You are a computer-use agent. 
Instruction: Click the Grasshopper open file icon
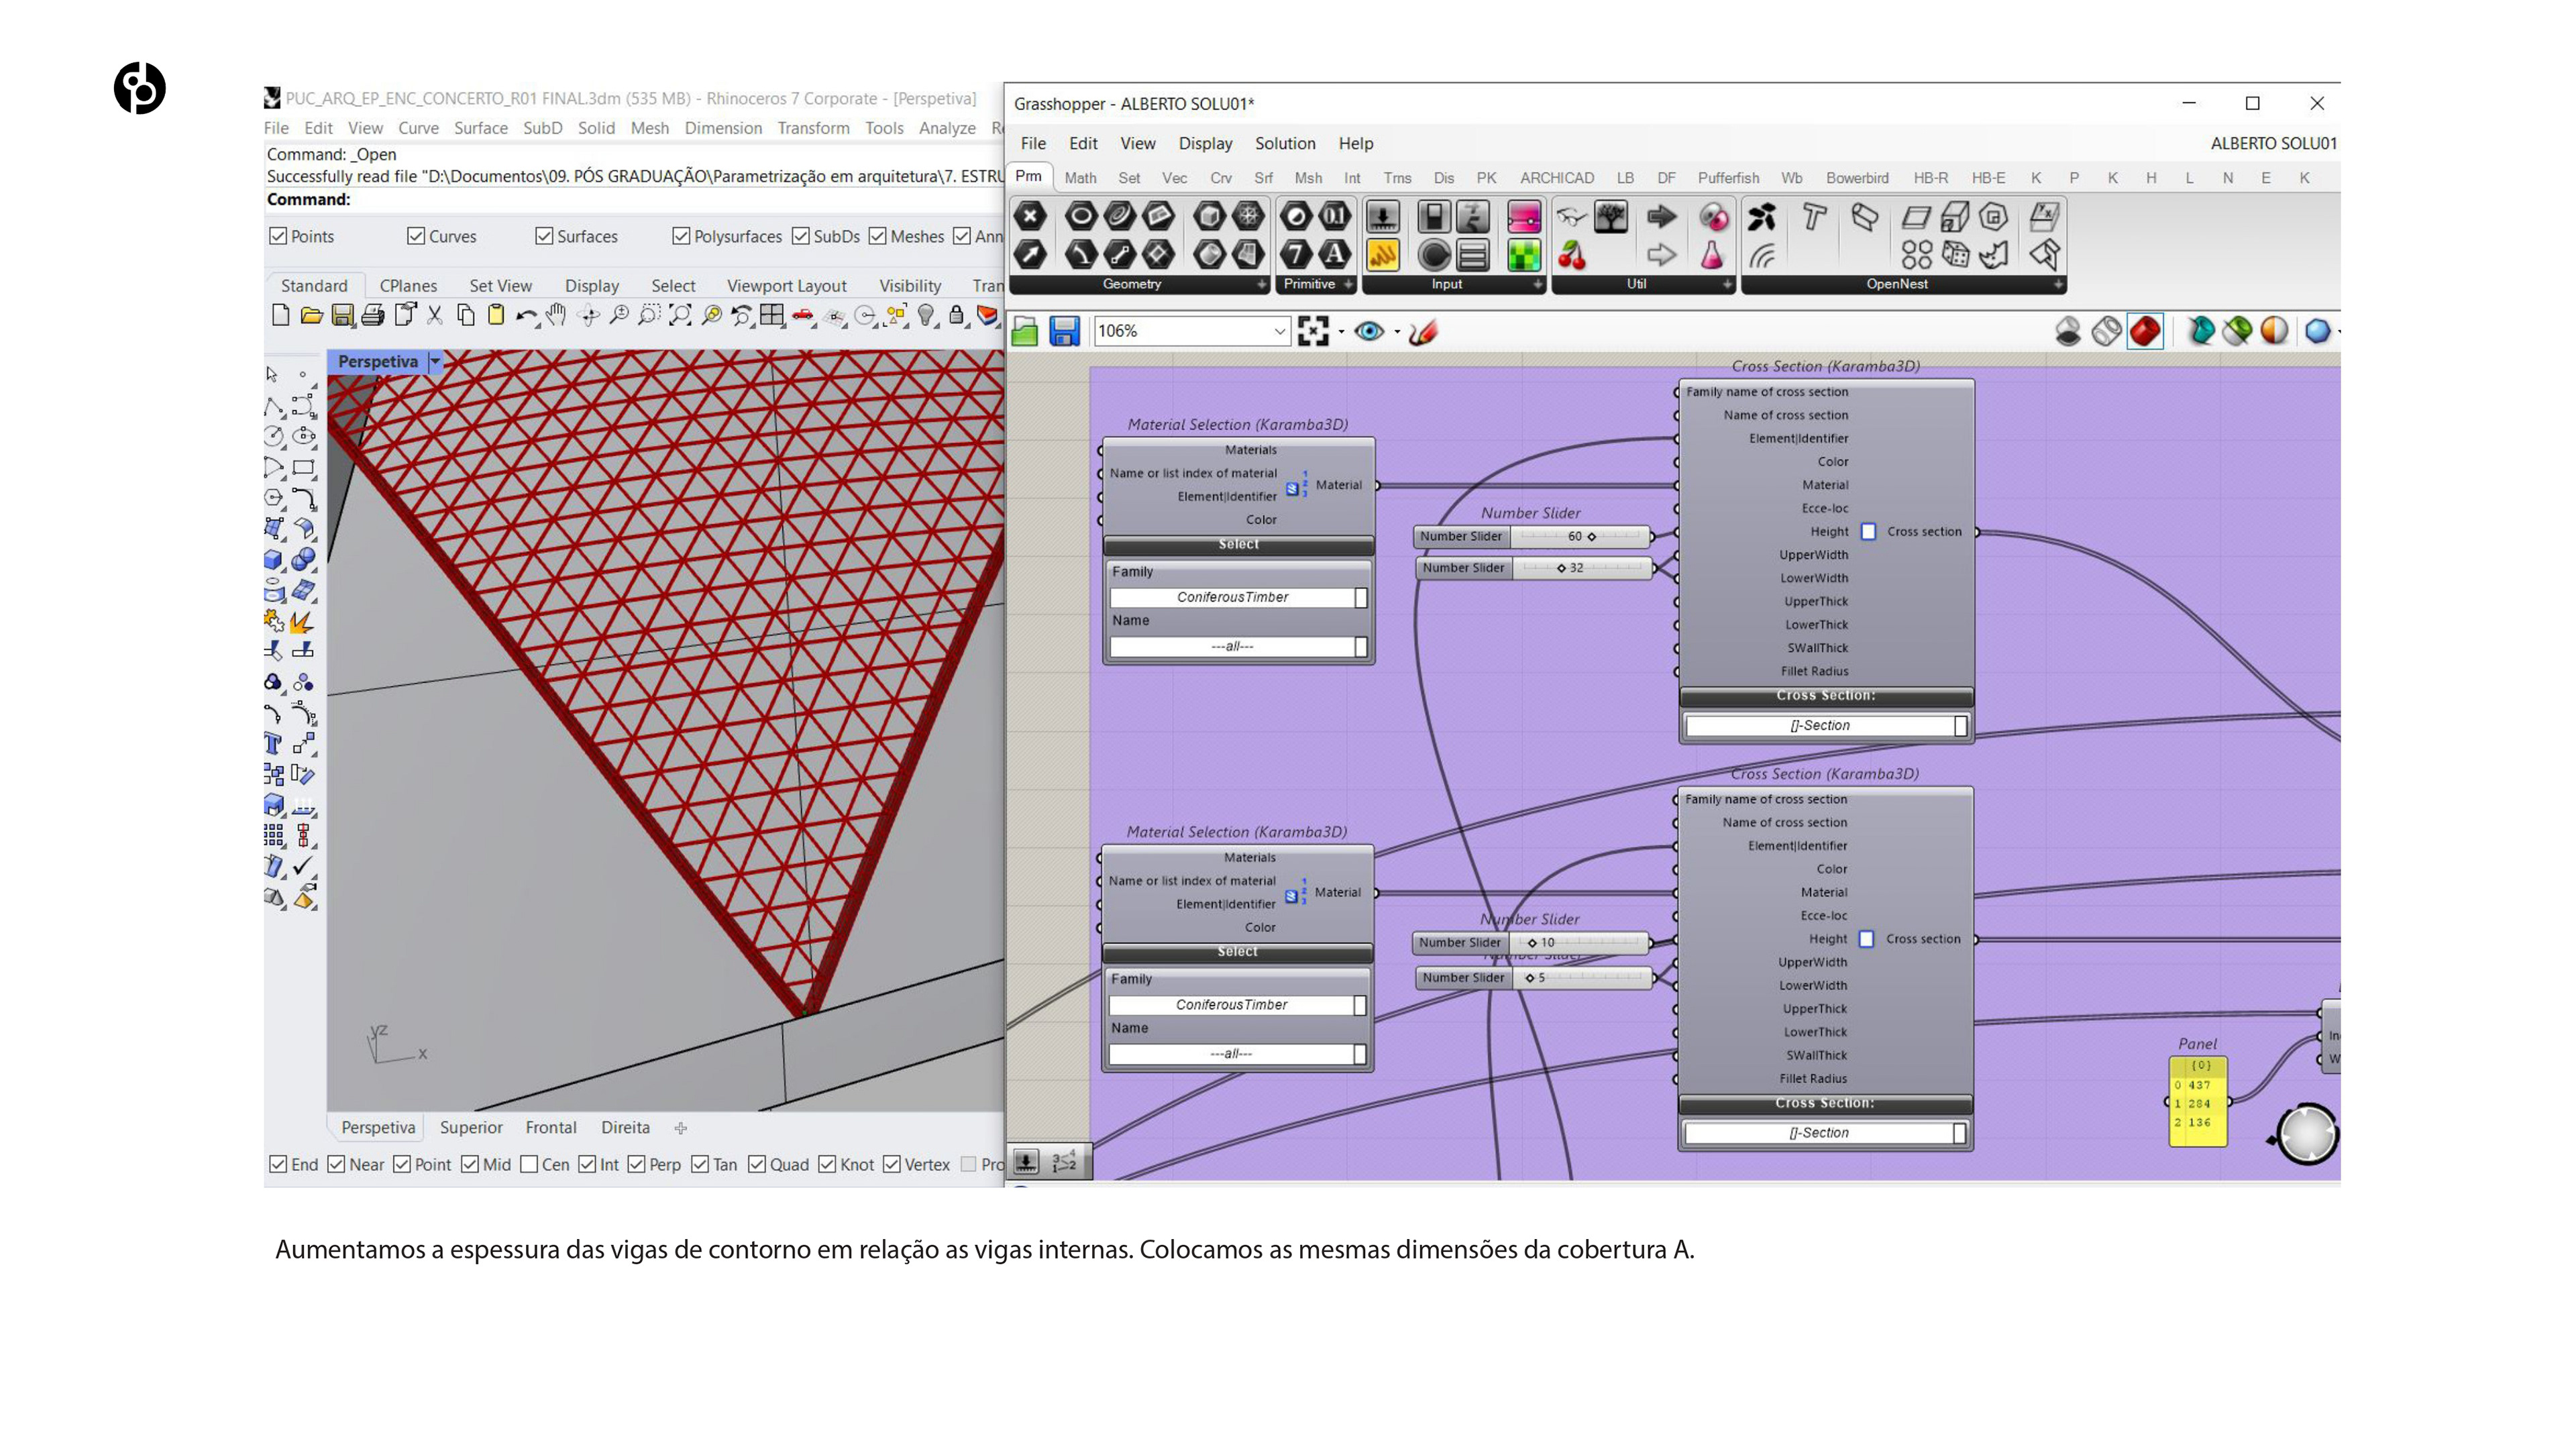pyautogui.click(x=1025, y=331)
